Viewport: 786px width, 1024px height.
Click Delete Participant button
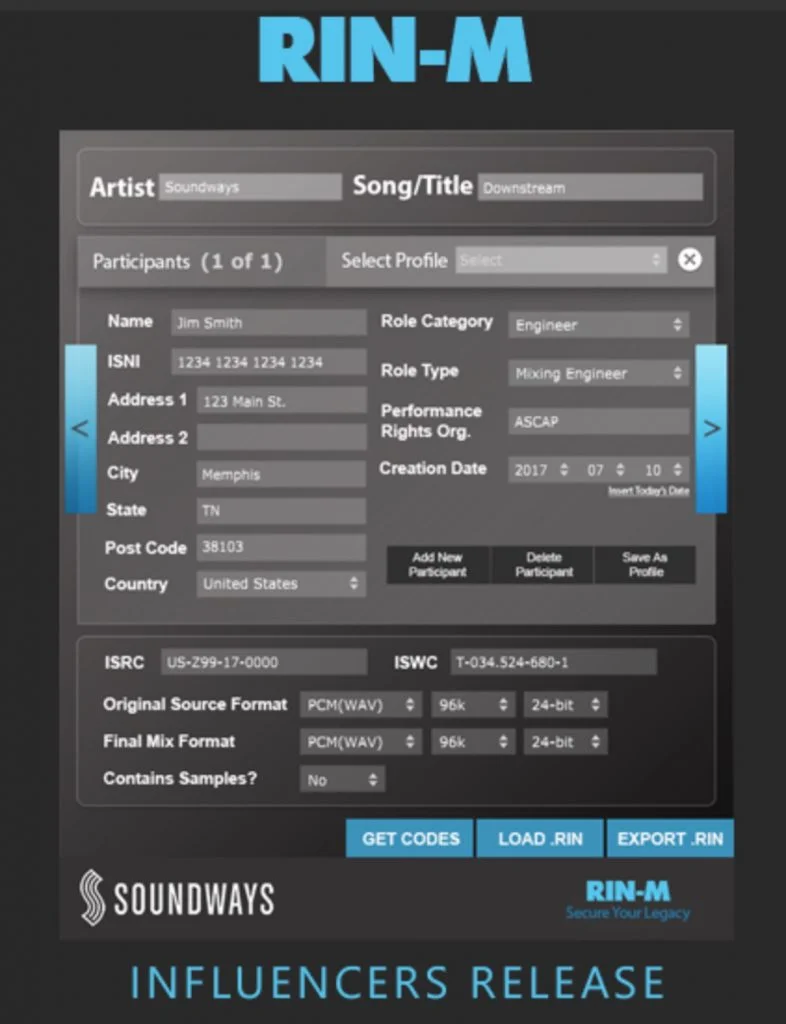click(x=544, y=565)
